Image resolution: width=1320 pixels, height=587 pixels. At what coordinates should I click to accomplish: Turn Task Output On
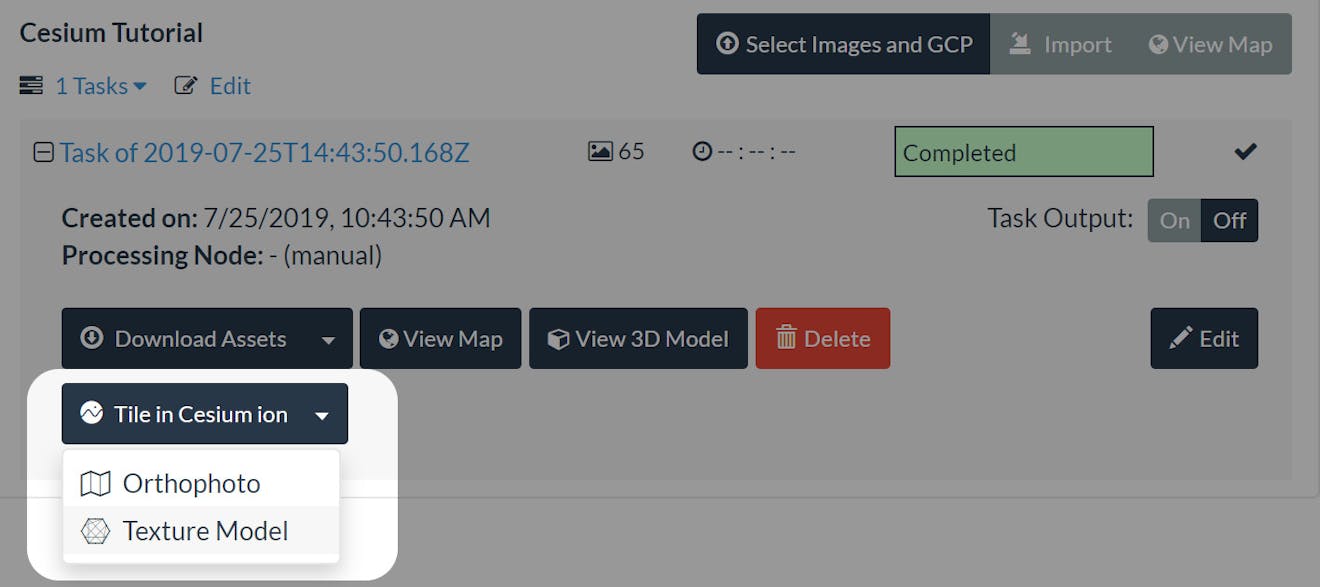pyautogui.click(x=1174, y=220)
